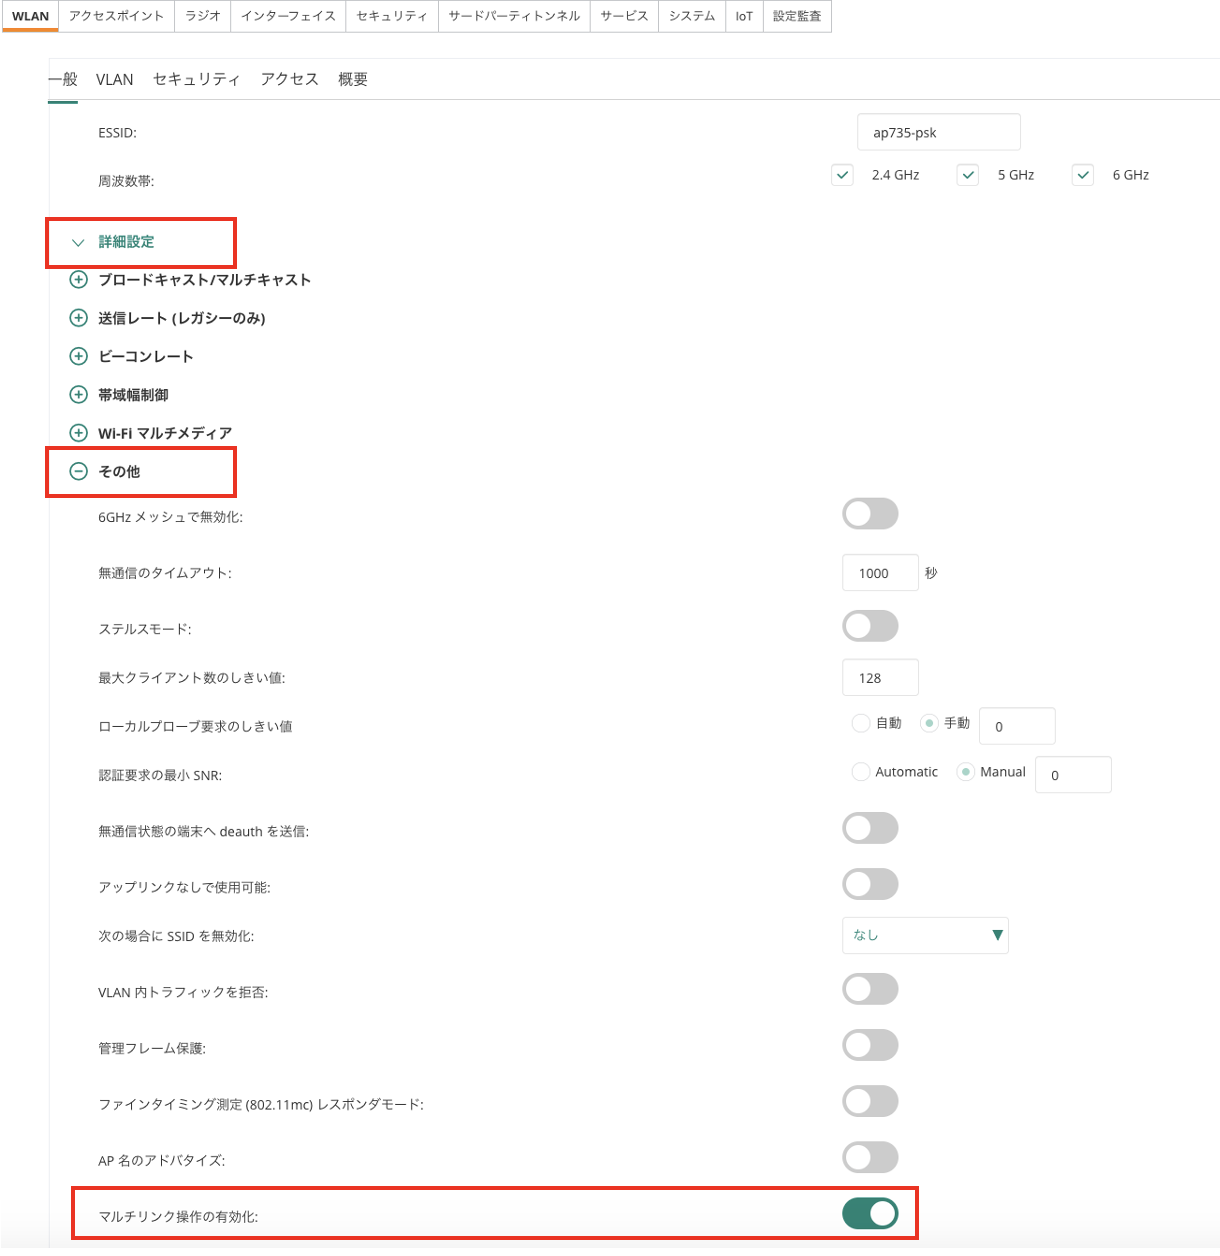Edit 無通信のタイムアウト value 1000
Image resolution: width=1220 pixels, height=1256 pixels.
880,573
